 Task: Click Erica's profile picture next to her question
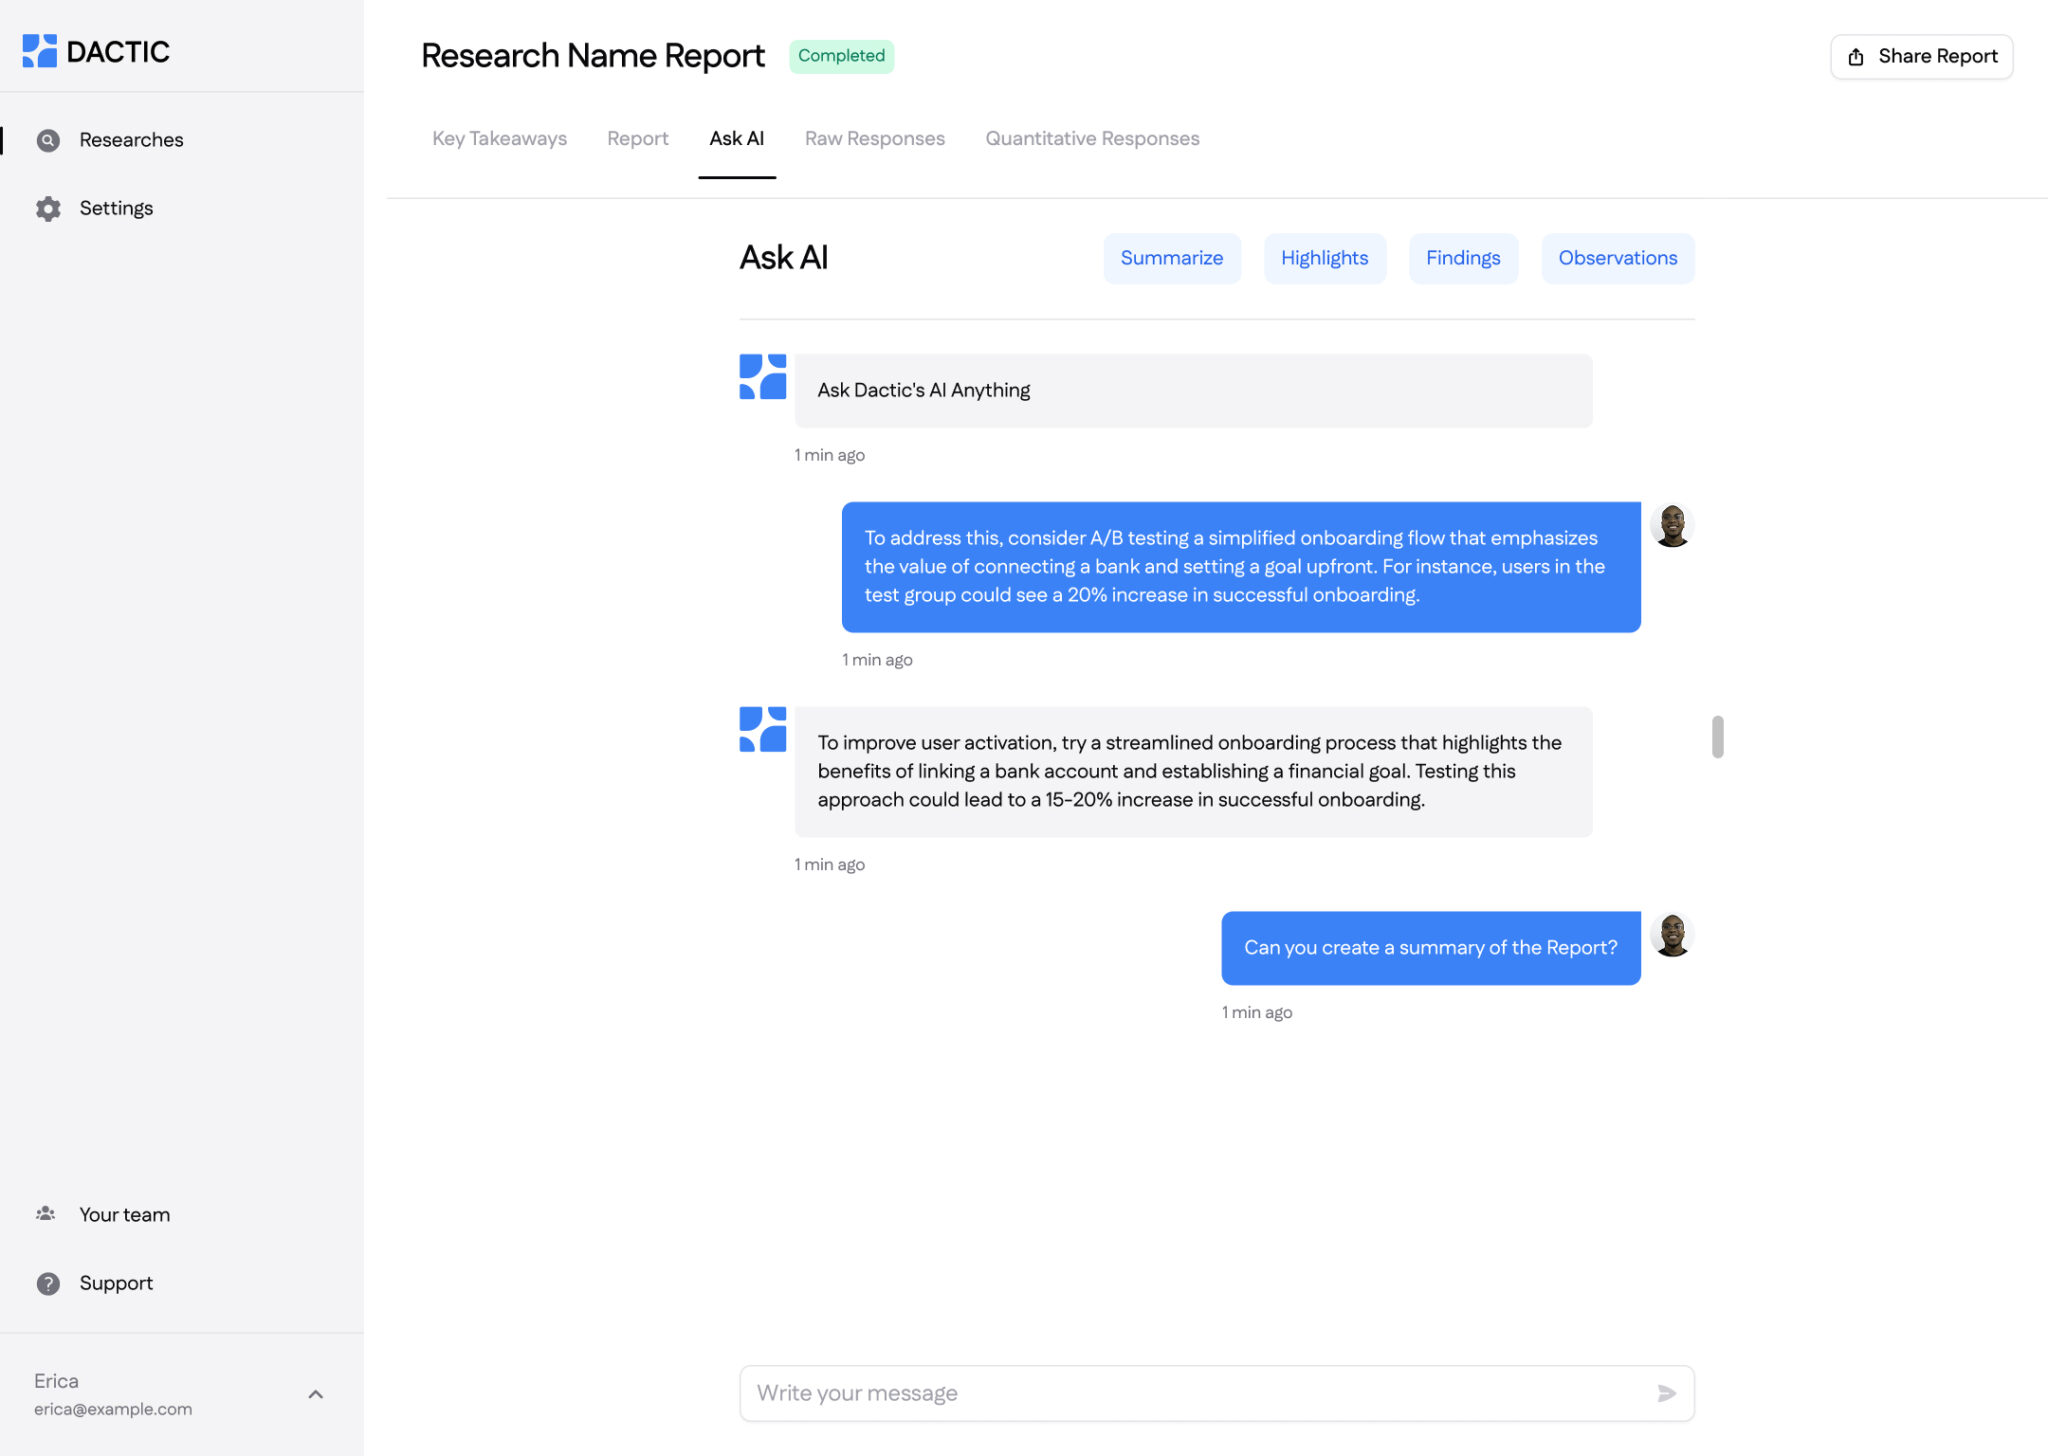[x=1671, y=935]
